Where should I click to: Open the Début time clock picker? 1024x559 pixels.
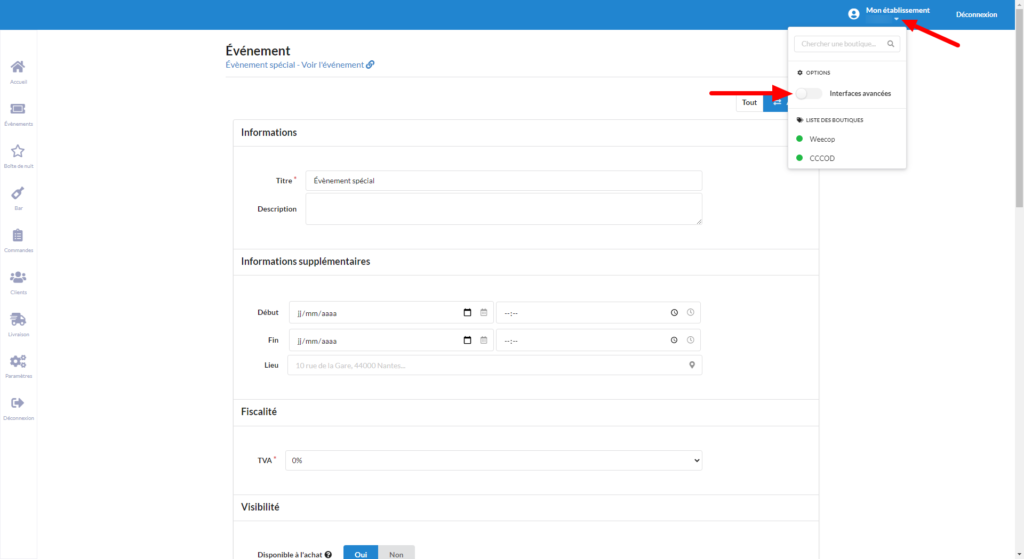click(x=674, y=313)
